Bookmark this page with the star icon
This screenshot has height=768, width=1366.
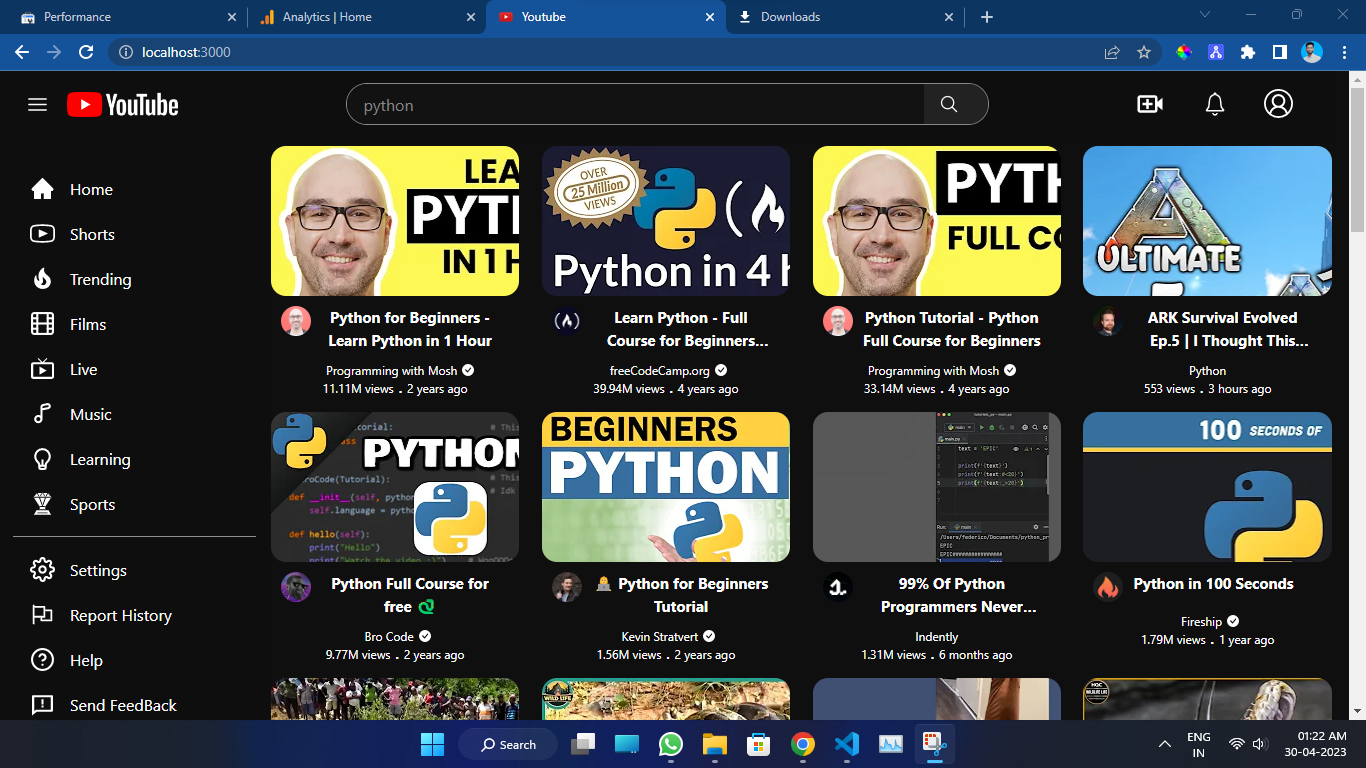1144,52
